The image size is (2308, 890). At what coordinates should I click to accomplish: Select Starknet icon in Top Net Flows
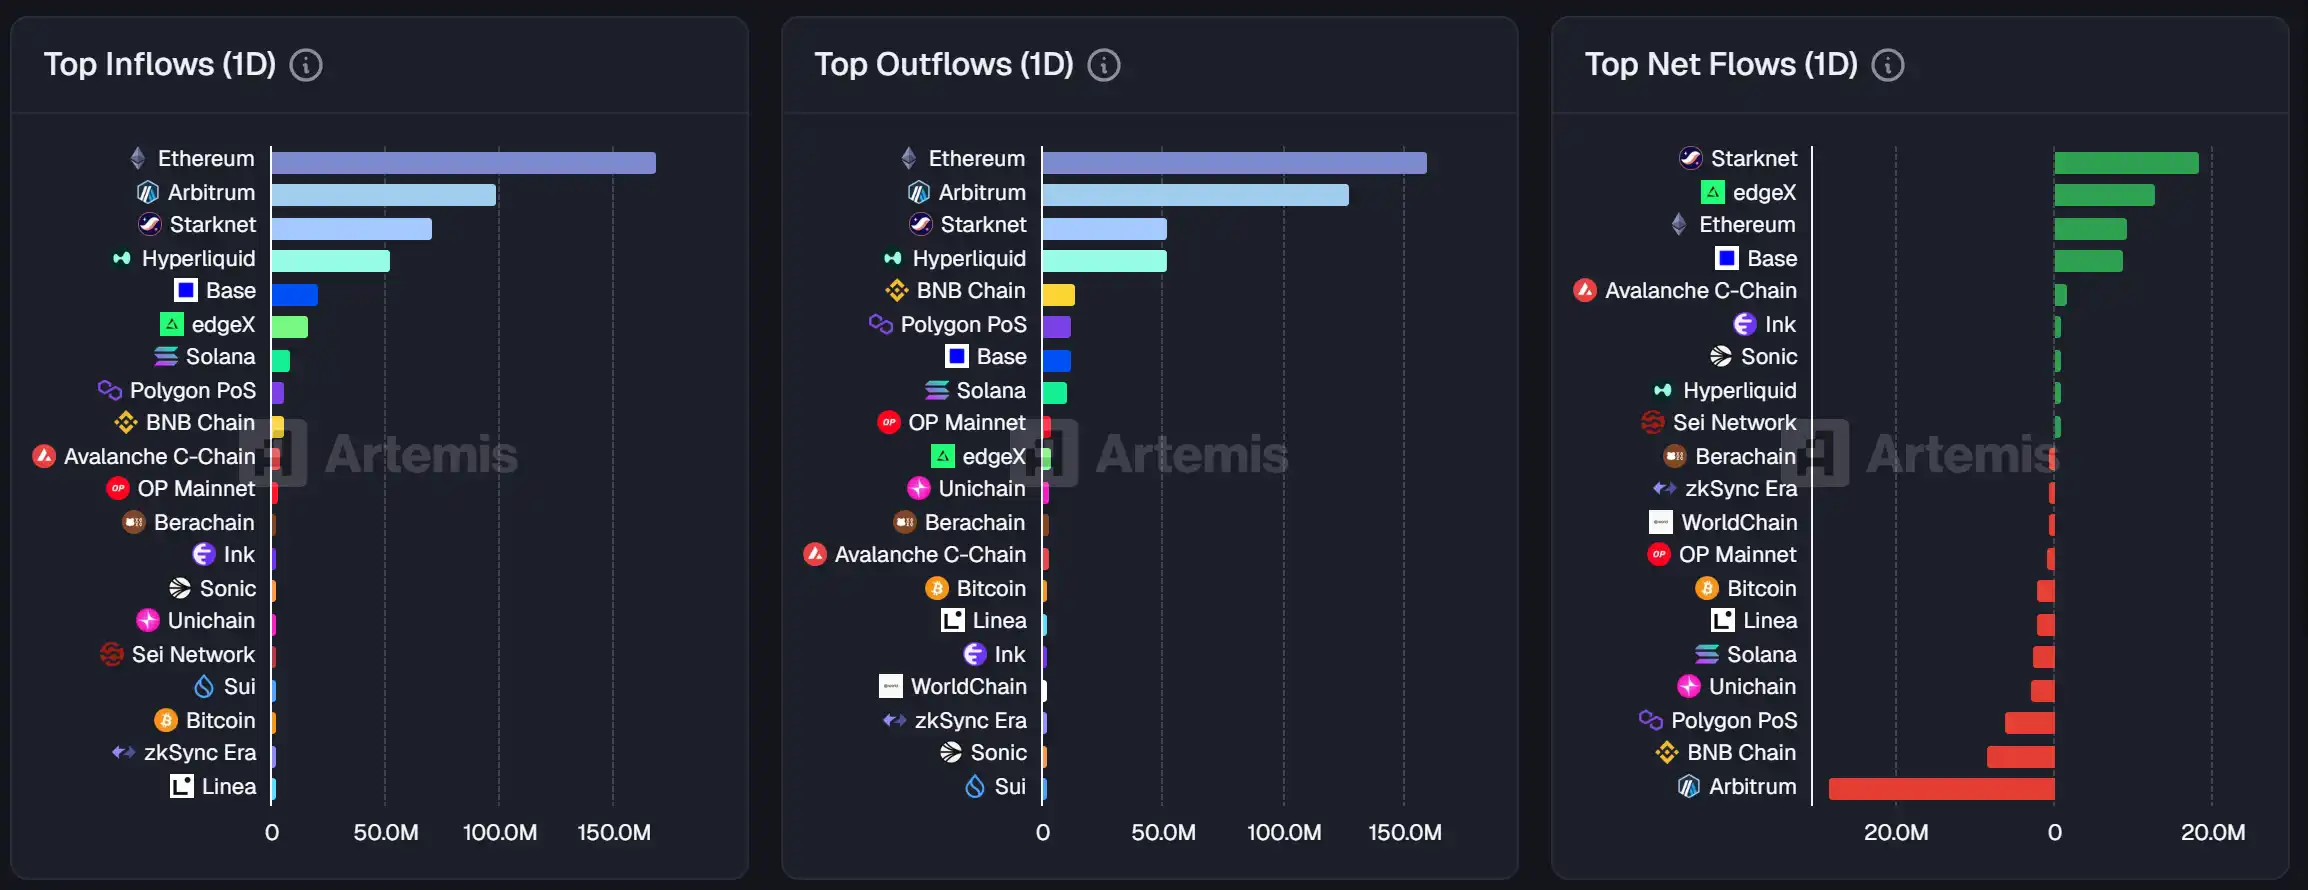(1691, 158)
